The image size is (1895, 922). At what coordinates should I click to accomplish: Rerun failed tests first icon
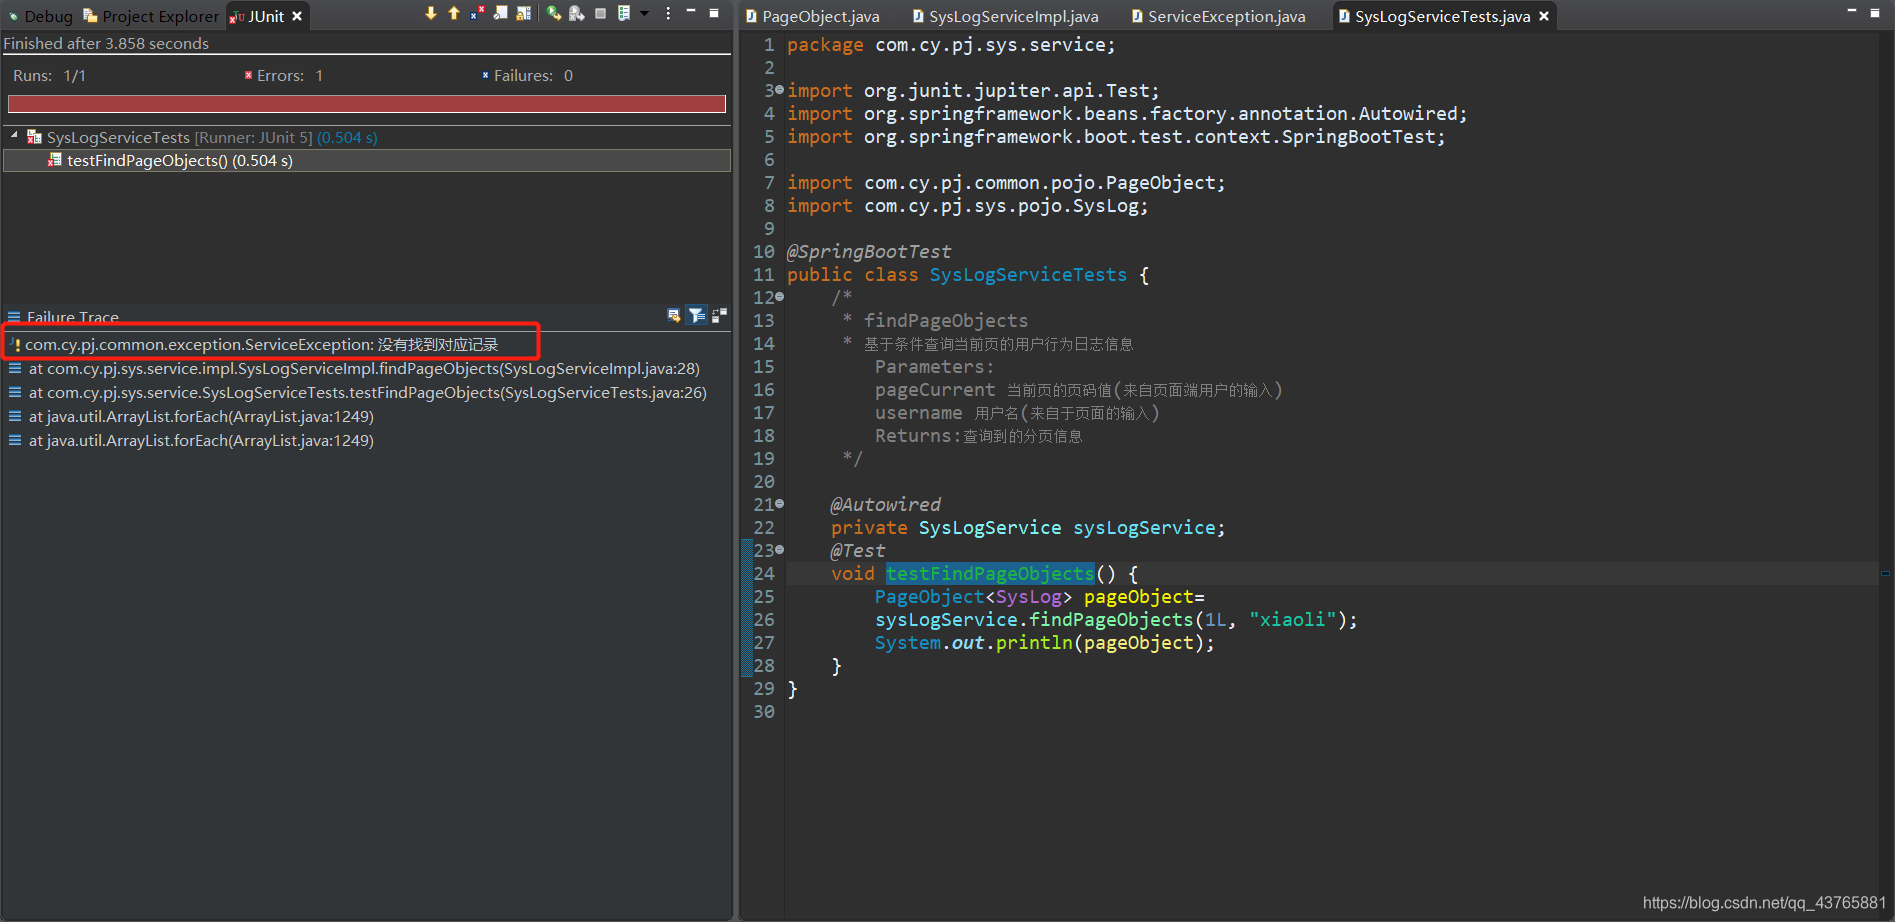click(x=577, y=13)
